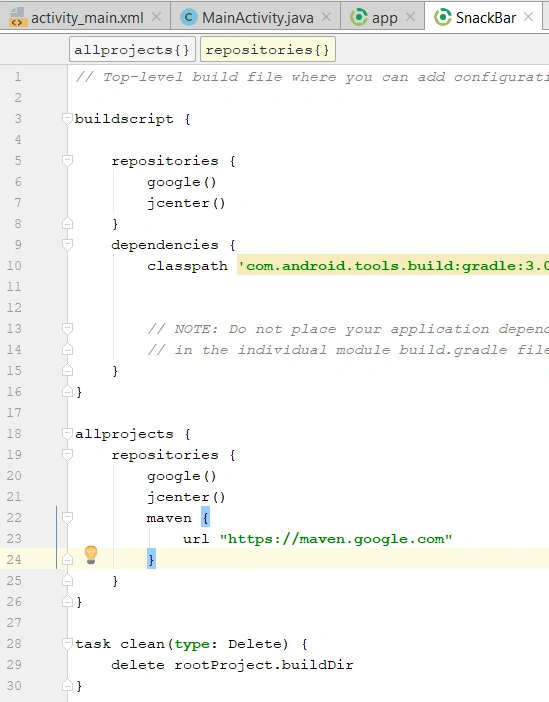
Task: Click fold end marker on line 15
Action: [x=67, y=371]
